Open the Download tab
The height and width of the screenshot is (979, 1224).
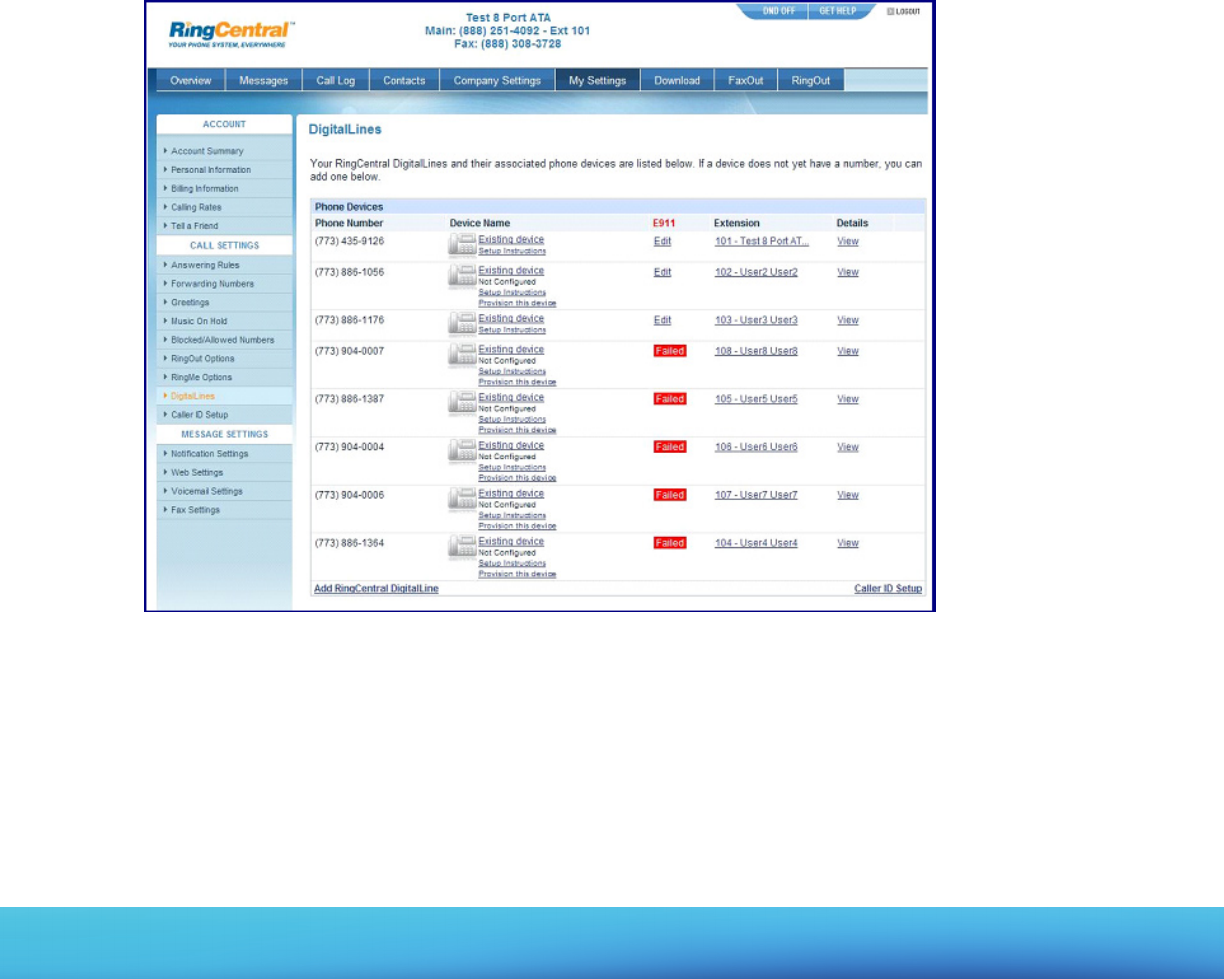(677, 81)
